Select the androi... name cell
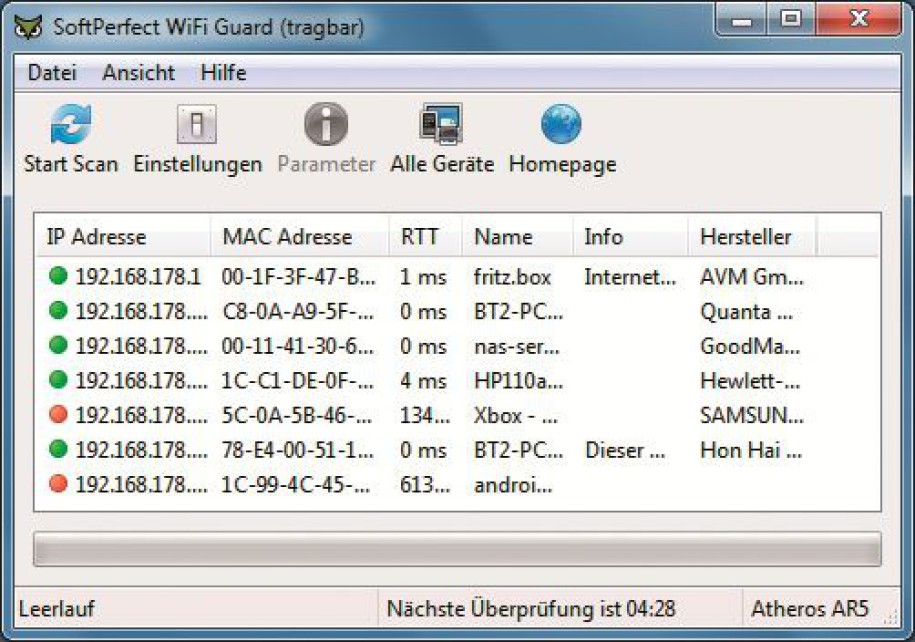The height and width of the screenshot is (642, 915). [513, 484]
